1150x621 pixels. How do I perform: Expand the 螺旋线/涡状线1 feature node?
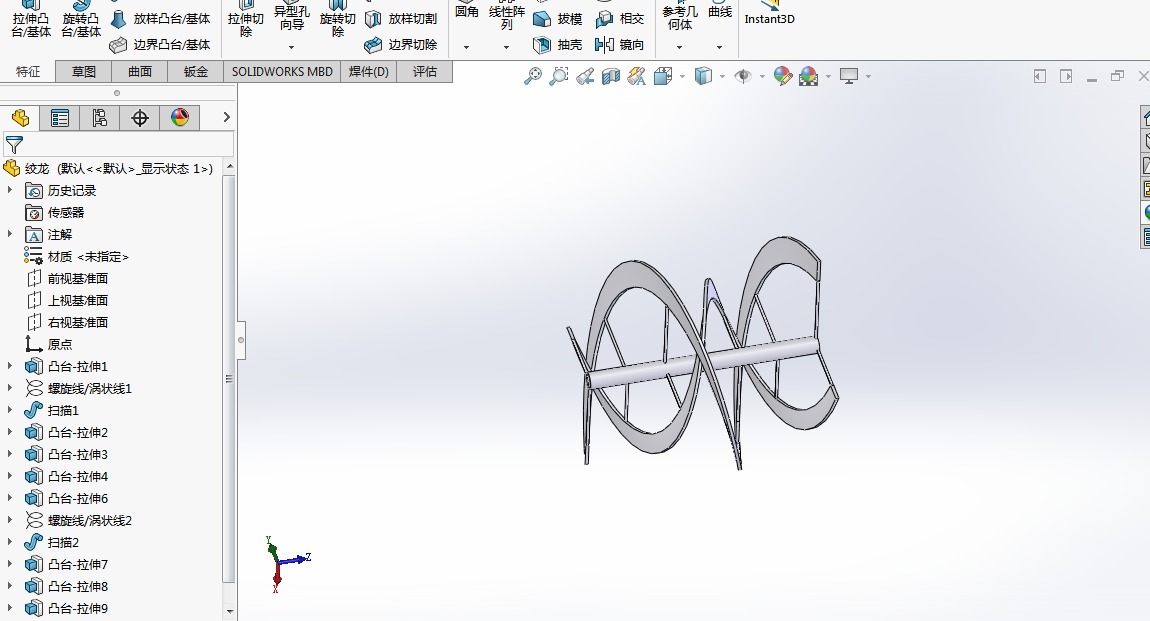(10, 388)
